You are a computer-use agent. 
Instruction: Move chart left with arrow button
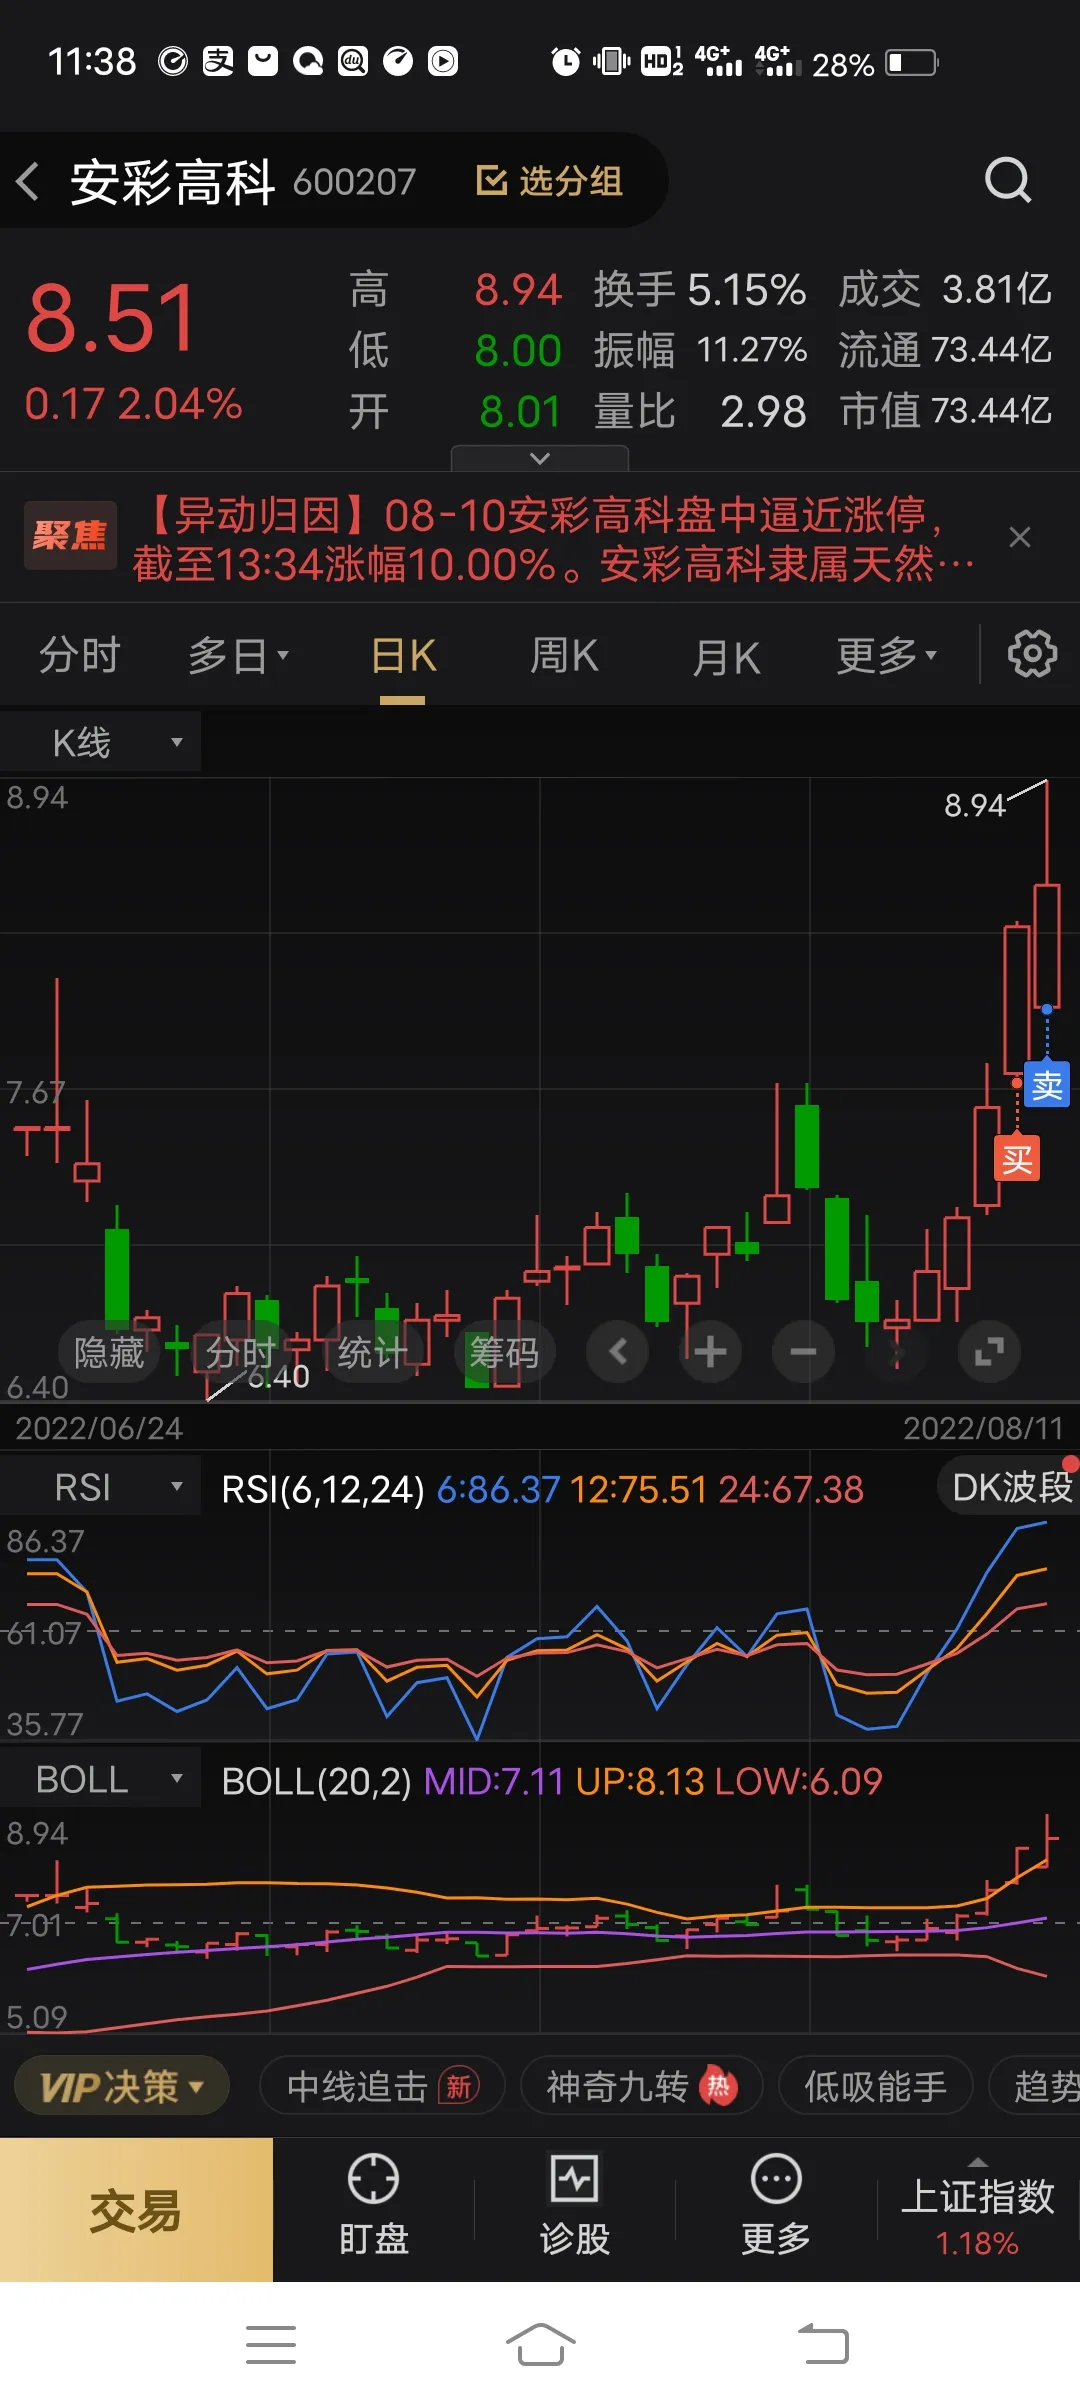click(618, 1352)
